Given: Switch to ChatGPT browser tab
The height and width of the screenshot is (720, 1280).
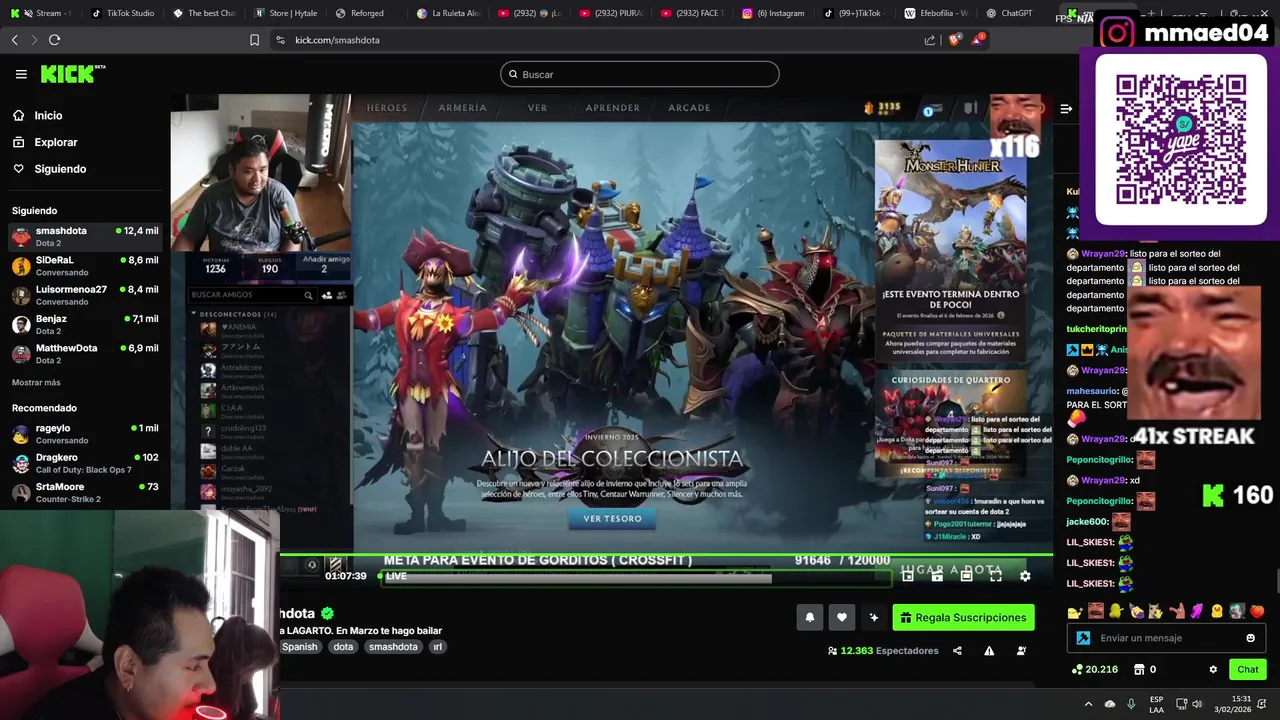Looking at the screenshot, I should [1017, 13].
